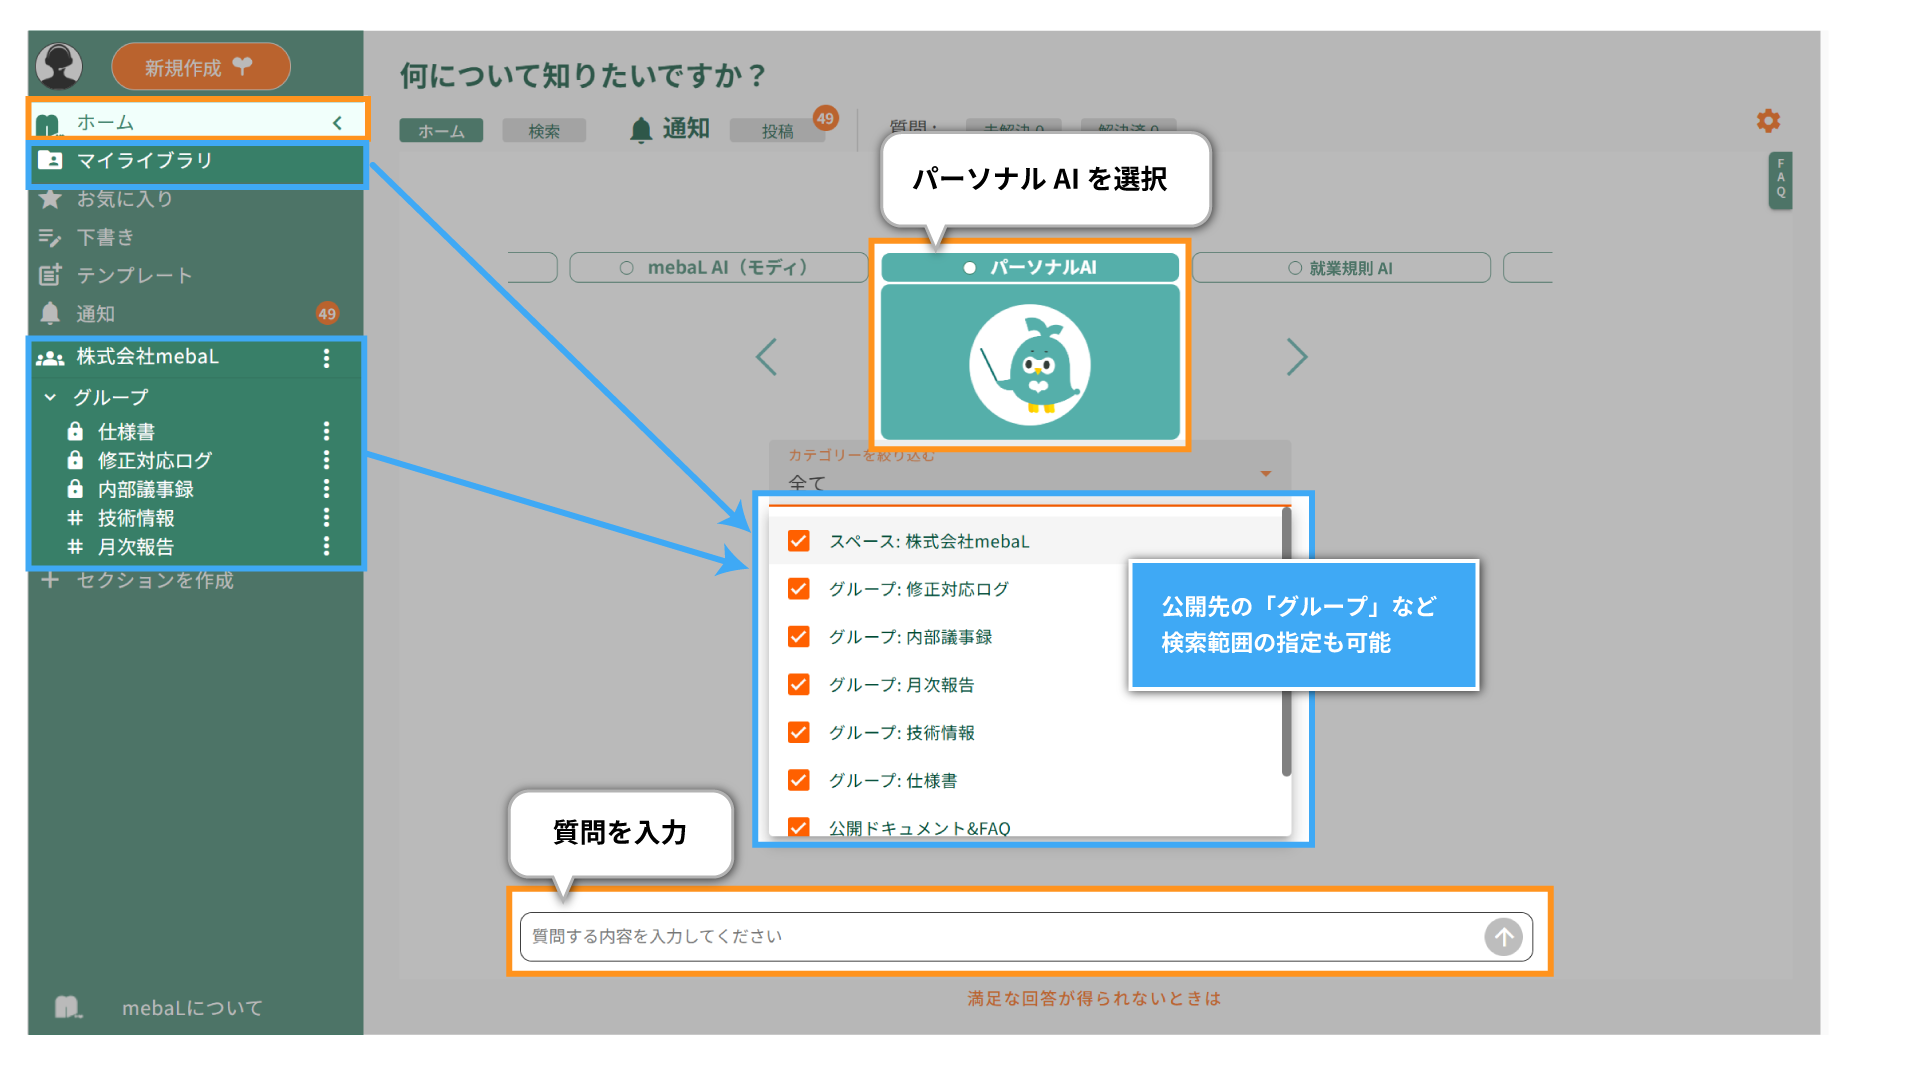1920x1080 pixels.
Task: Click the hash icon beside 技術情報
Action: pos(75,518)
